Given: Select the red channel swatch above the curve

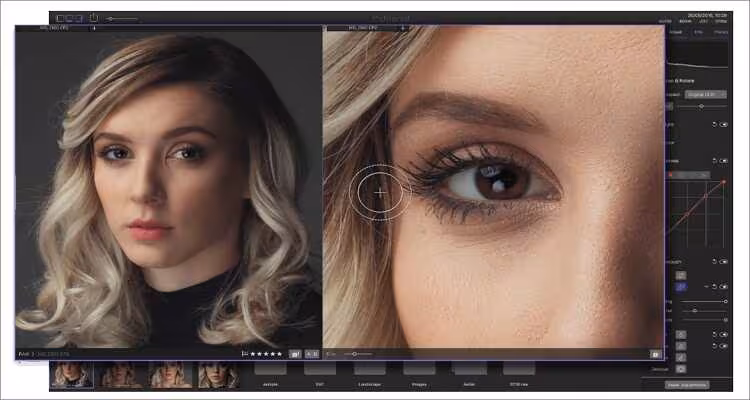Looking at the screenshot, I should (671, 175).
